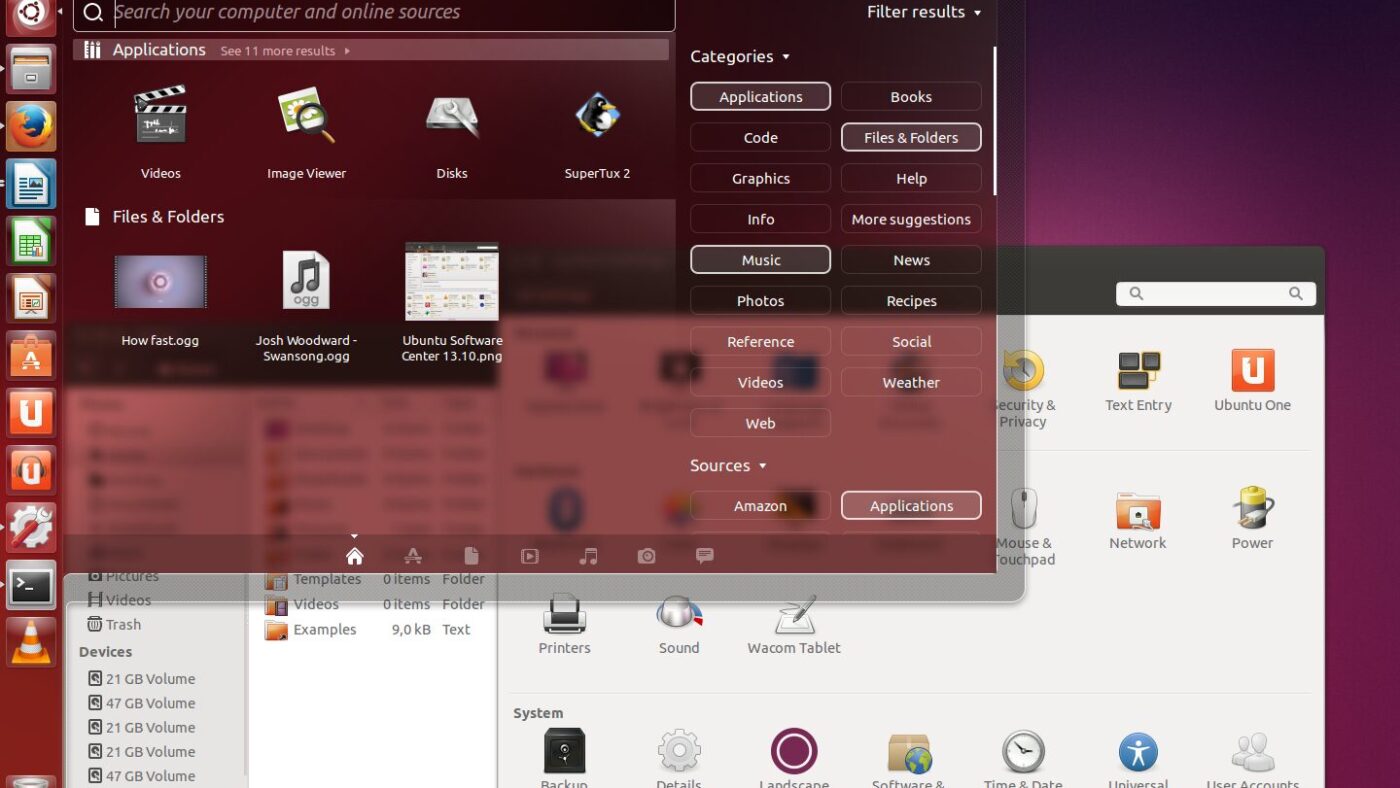Screen dimensions: 1400x788
Task: Open Templates folder in Files window
Action: (x=374, y=579)
